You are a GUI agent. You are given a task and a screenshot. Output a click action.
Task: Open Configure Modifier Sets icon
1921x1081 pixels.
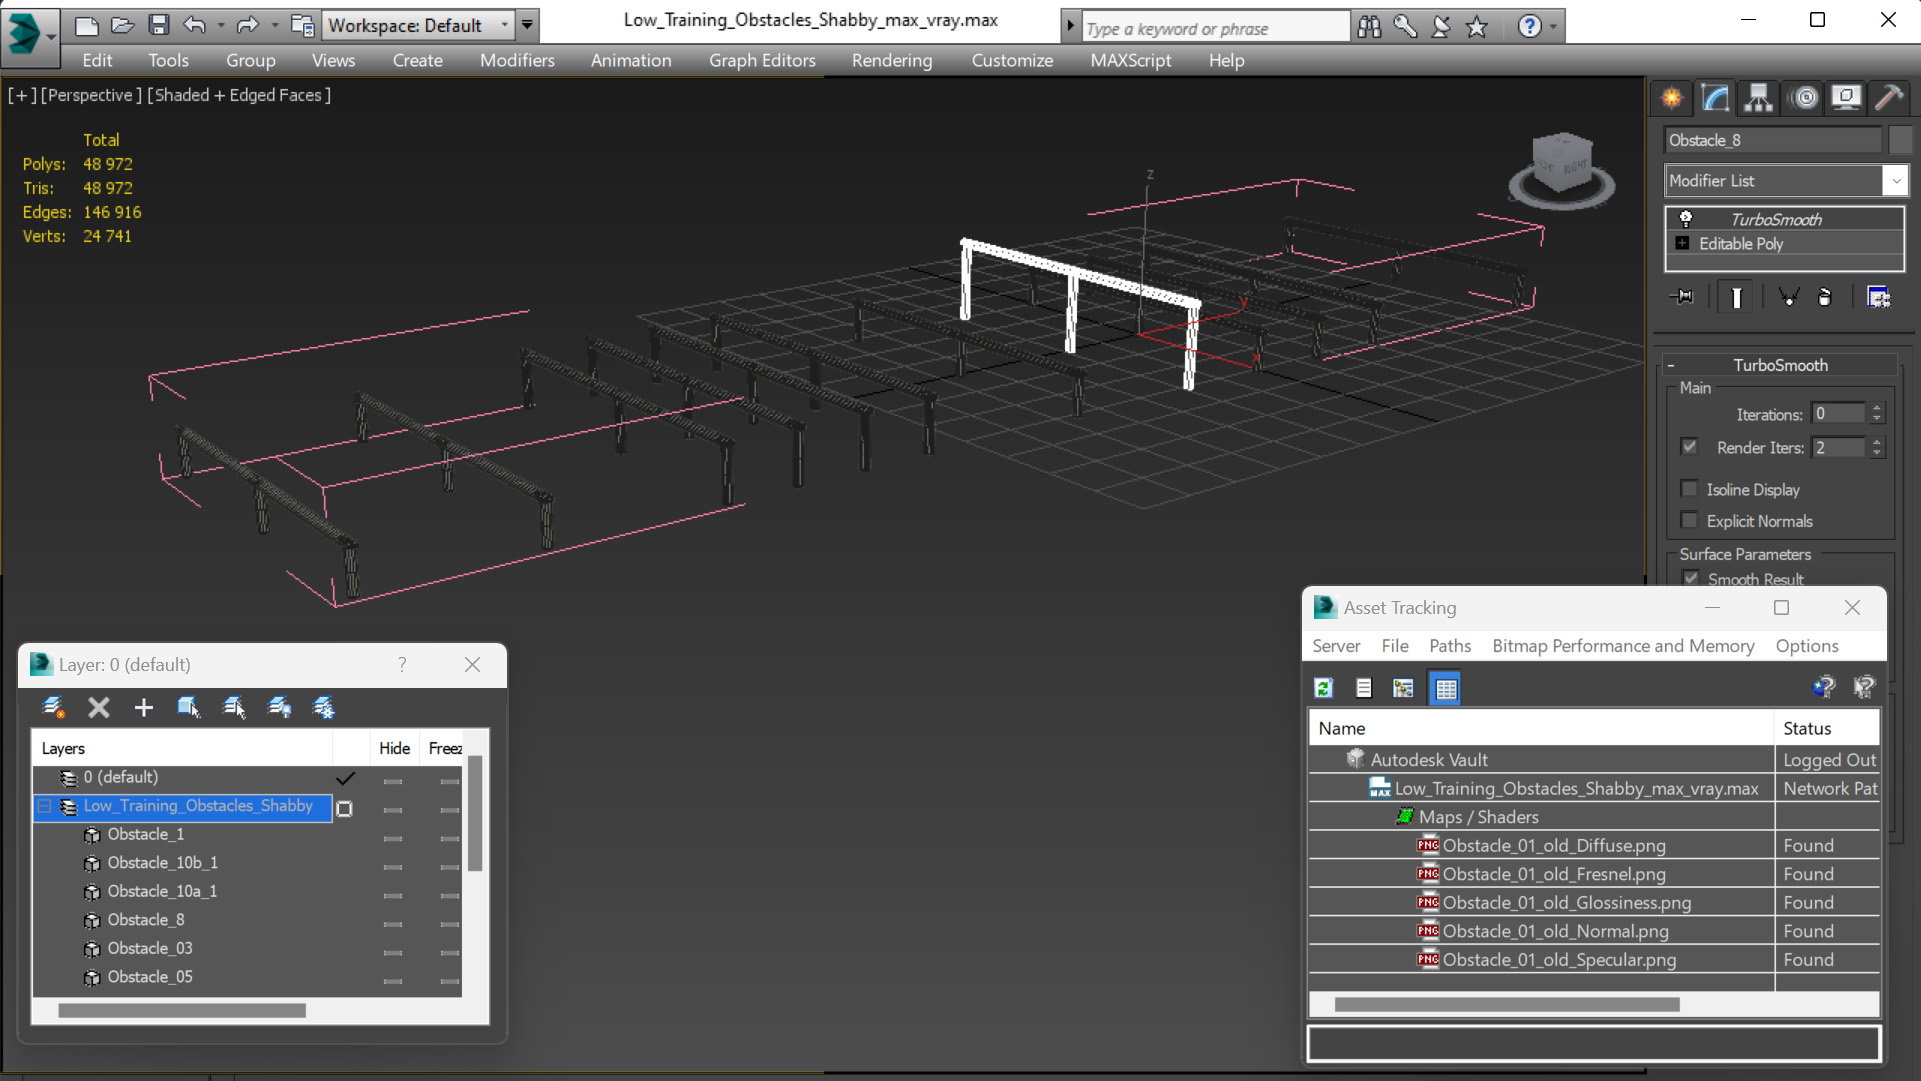point(1878,297)
